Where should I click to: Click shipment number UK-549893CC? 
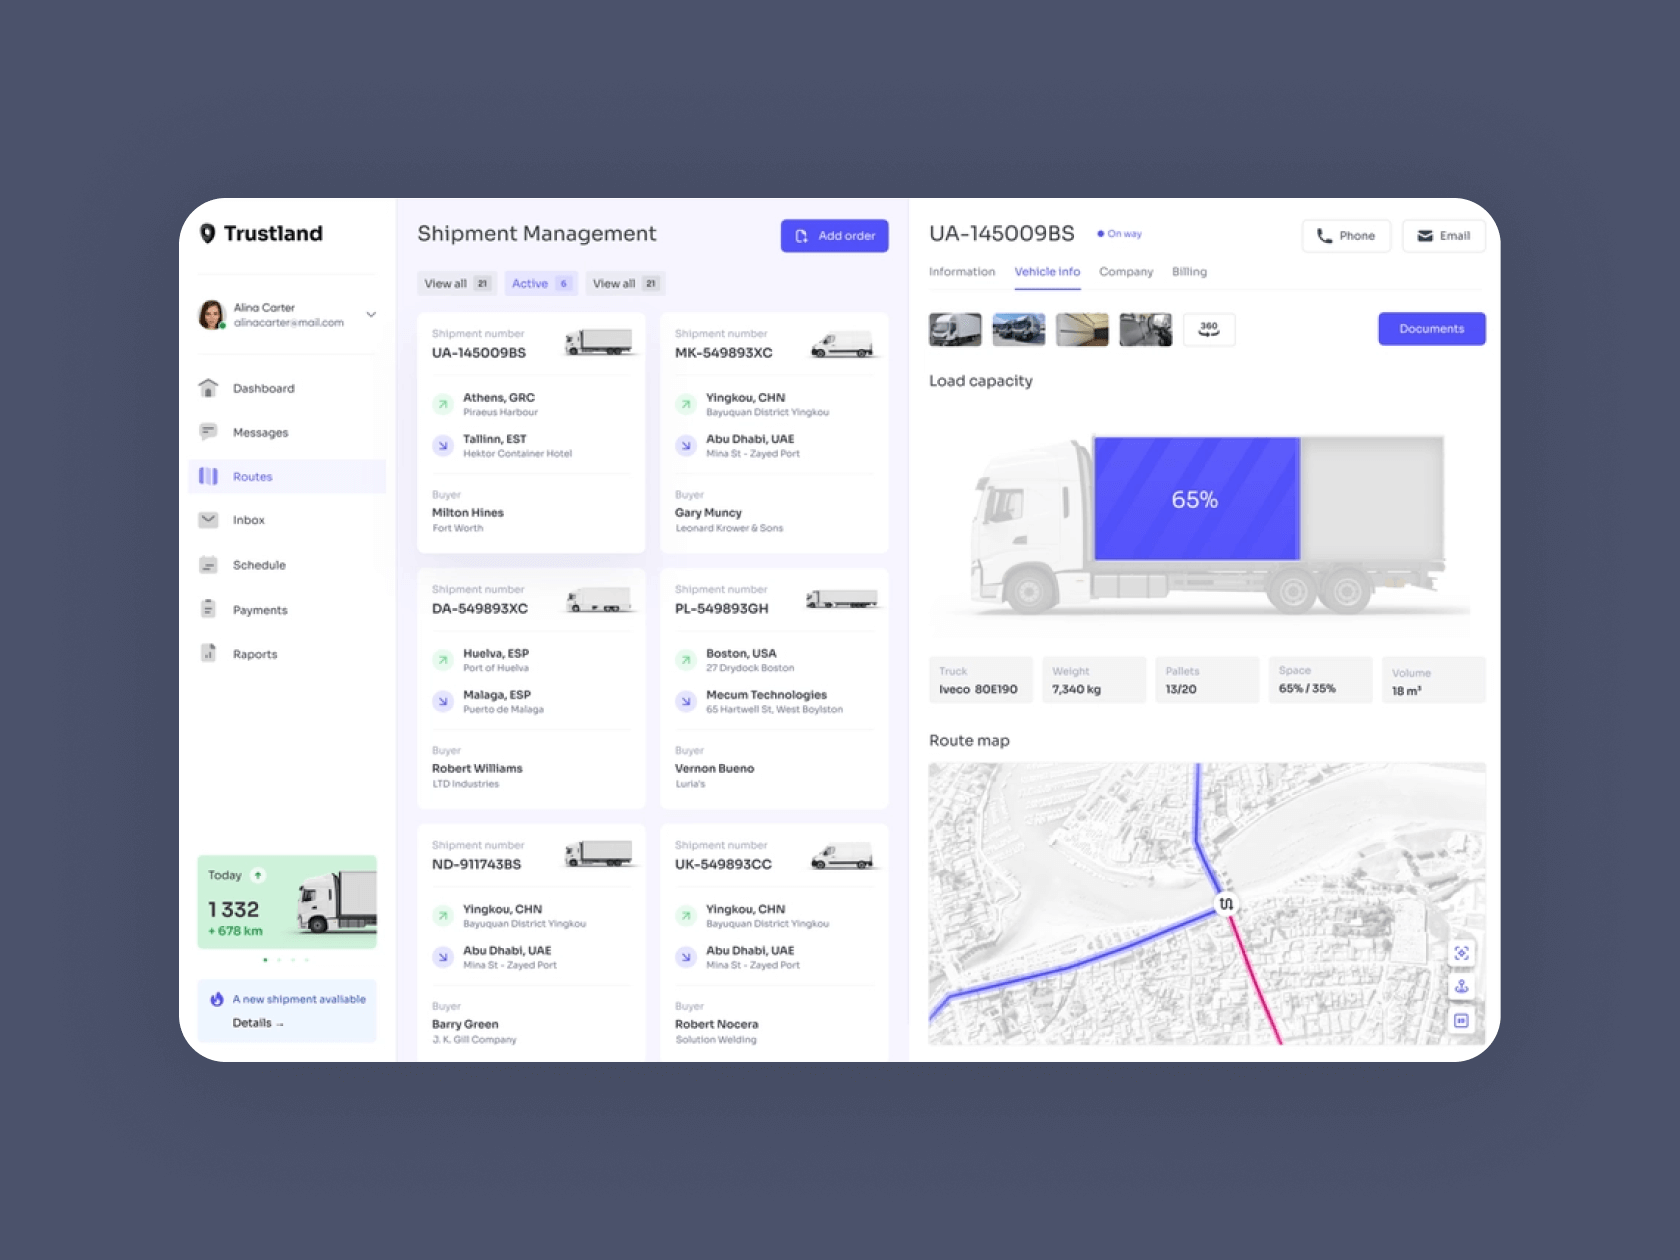(723, 865)
